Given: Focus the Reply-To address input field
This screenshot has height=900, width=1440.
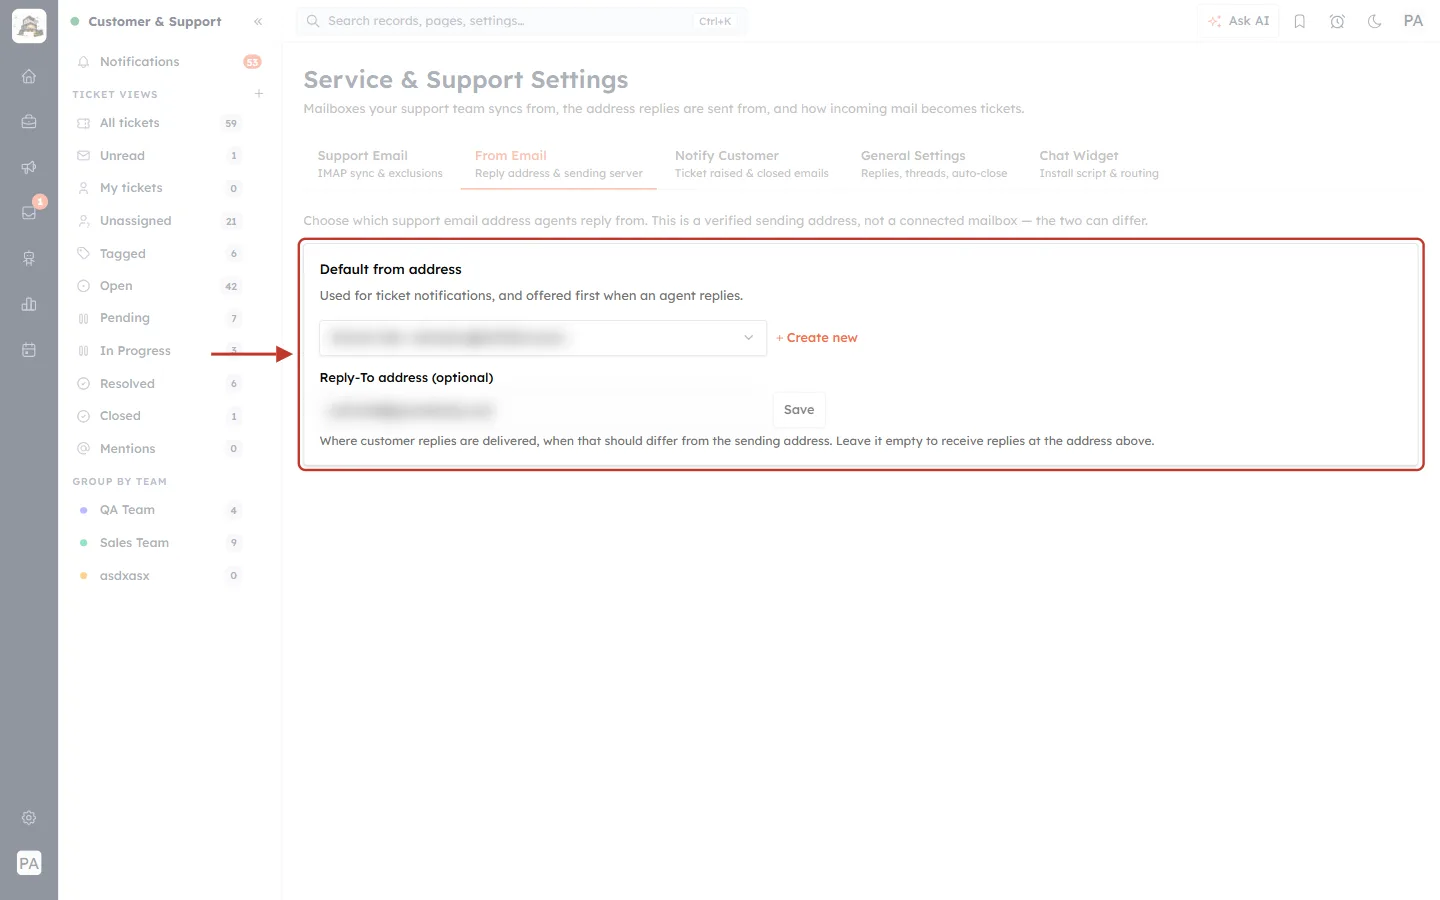Looking at the screenshot, I should click(543, 410).
